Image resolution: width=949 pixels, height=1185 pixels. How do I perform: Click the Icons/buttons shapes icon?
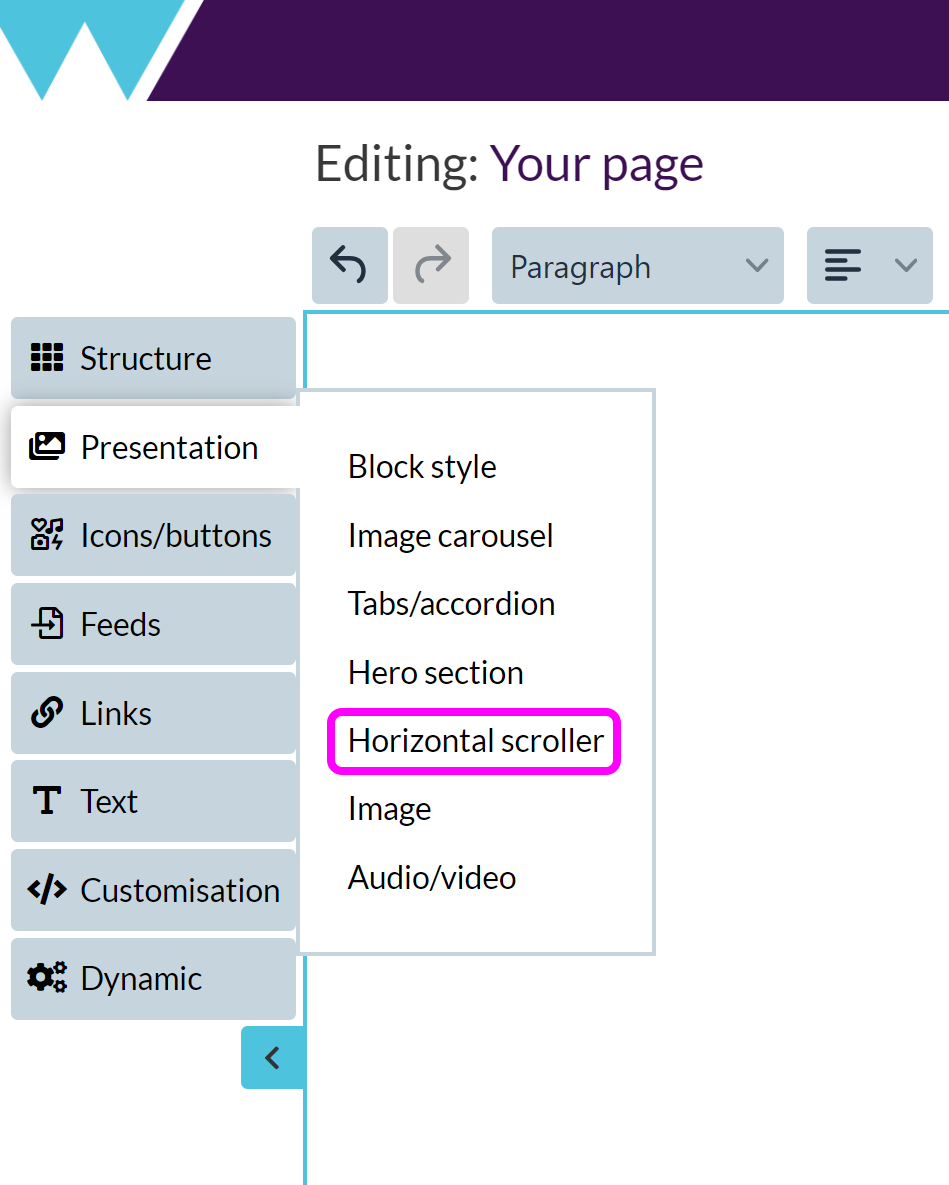pyautogui.click(x=46, y=535)
